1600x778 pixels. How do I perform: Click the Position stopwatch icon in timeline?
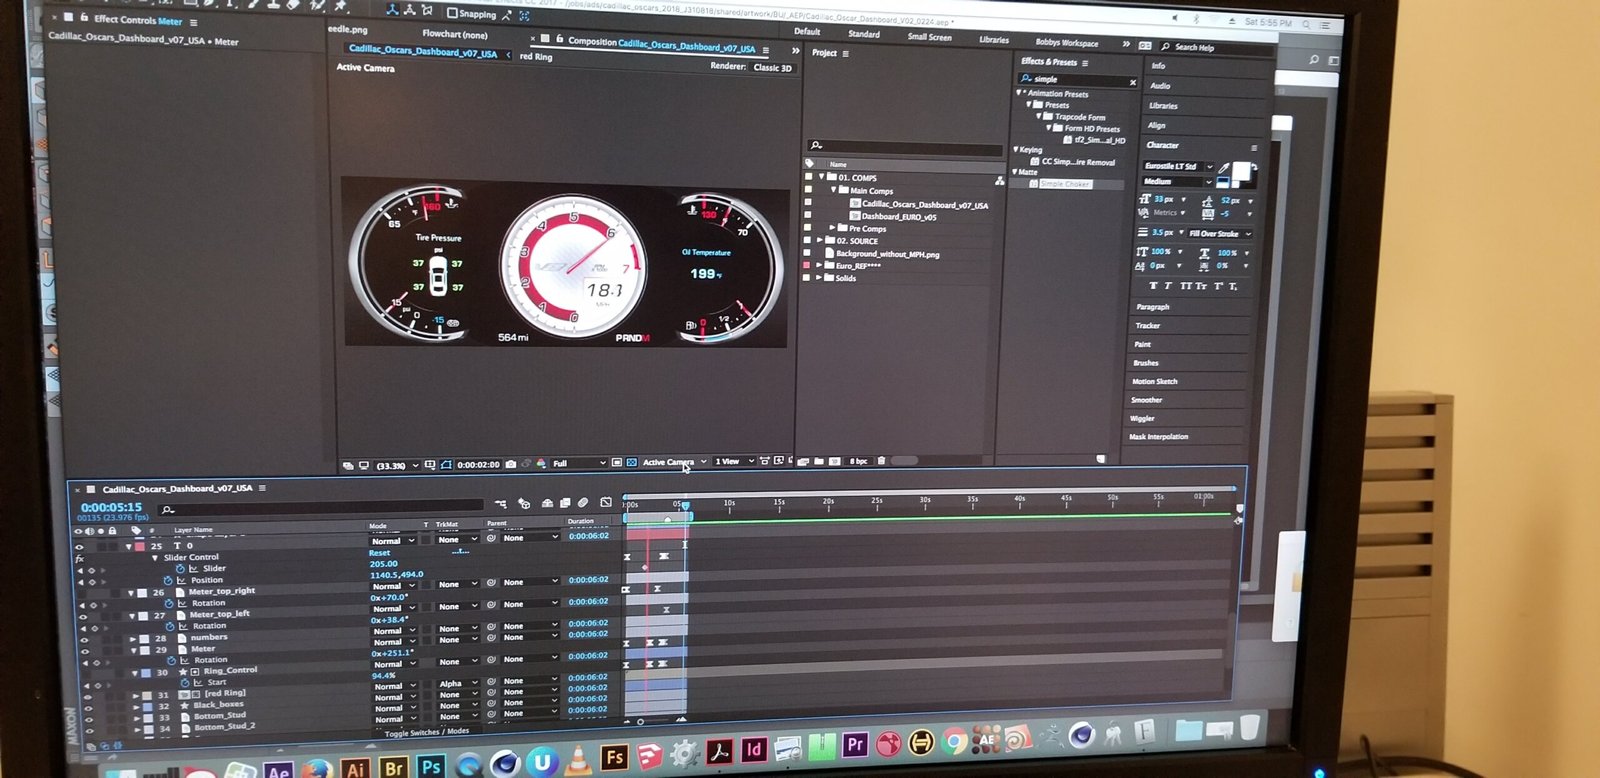coord(169,580)
